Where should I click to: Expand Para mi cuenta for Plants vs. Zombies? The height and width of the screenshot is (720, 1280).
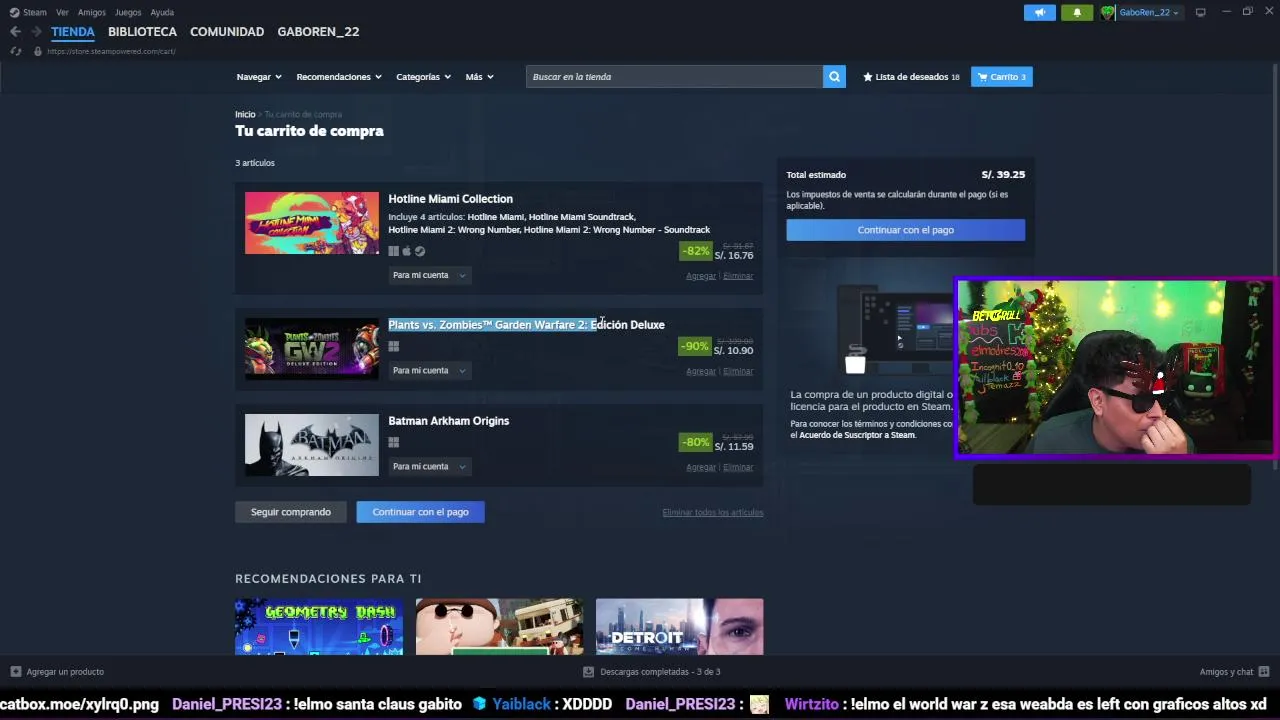pyautogui.click(x=429, y=371)
